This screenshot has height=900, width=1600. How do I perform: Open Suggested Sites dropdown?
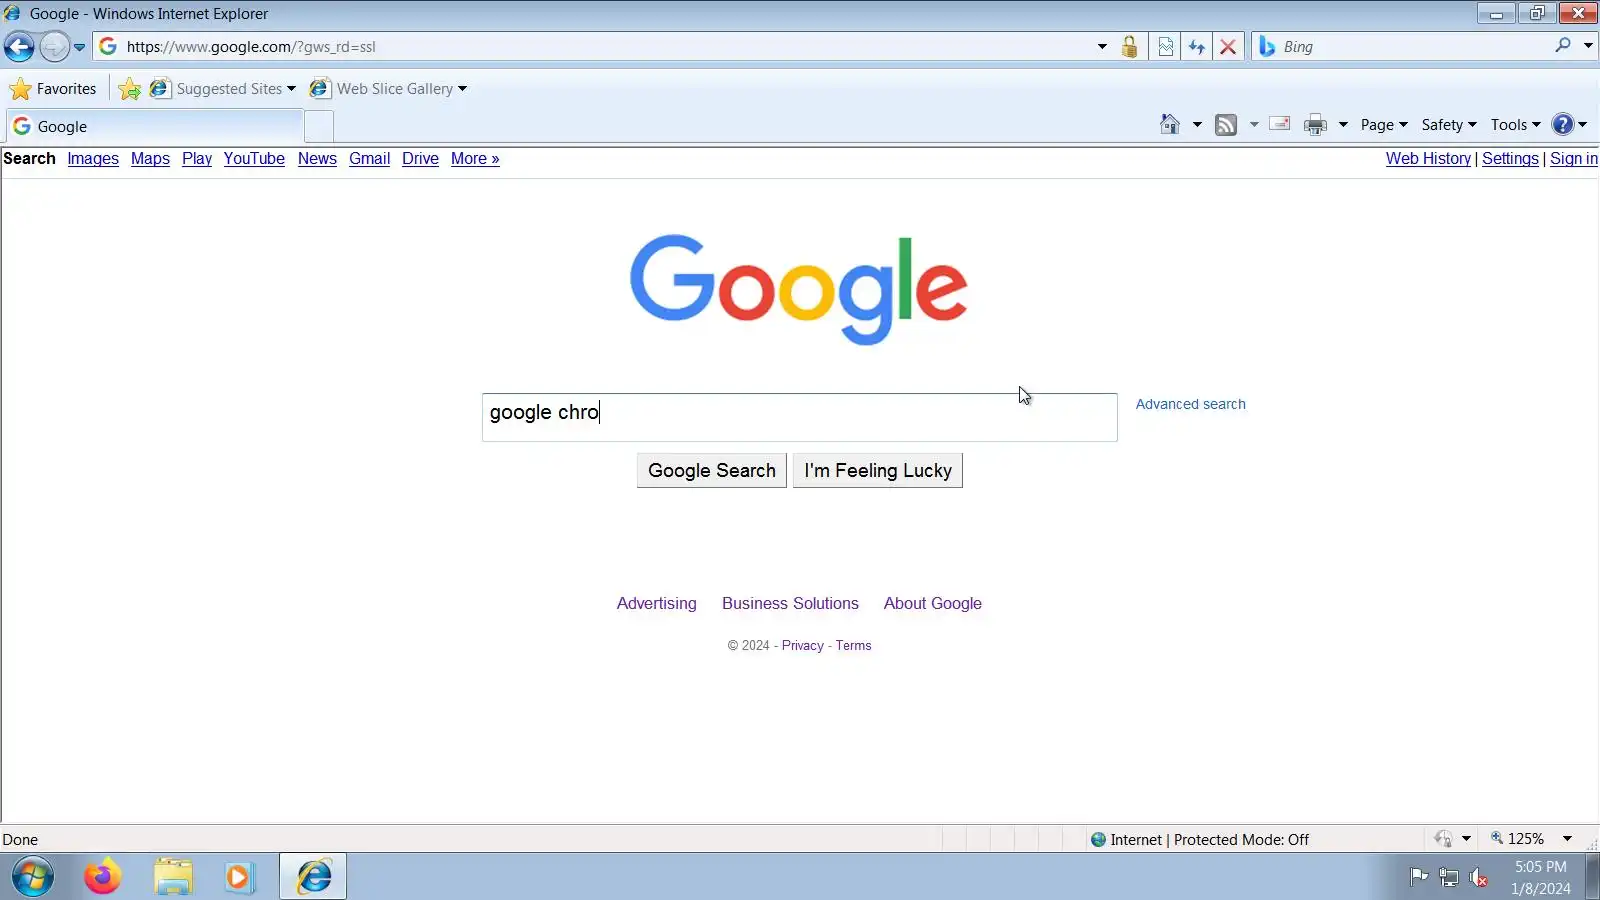coord(223,88)
